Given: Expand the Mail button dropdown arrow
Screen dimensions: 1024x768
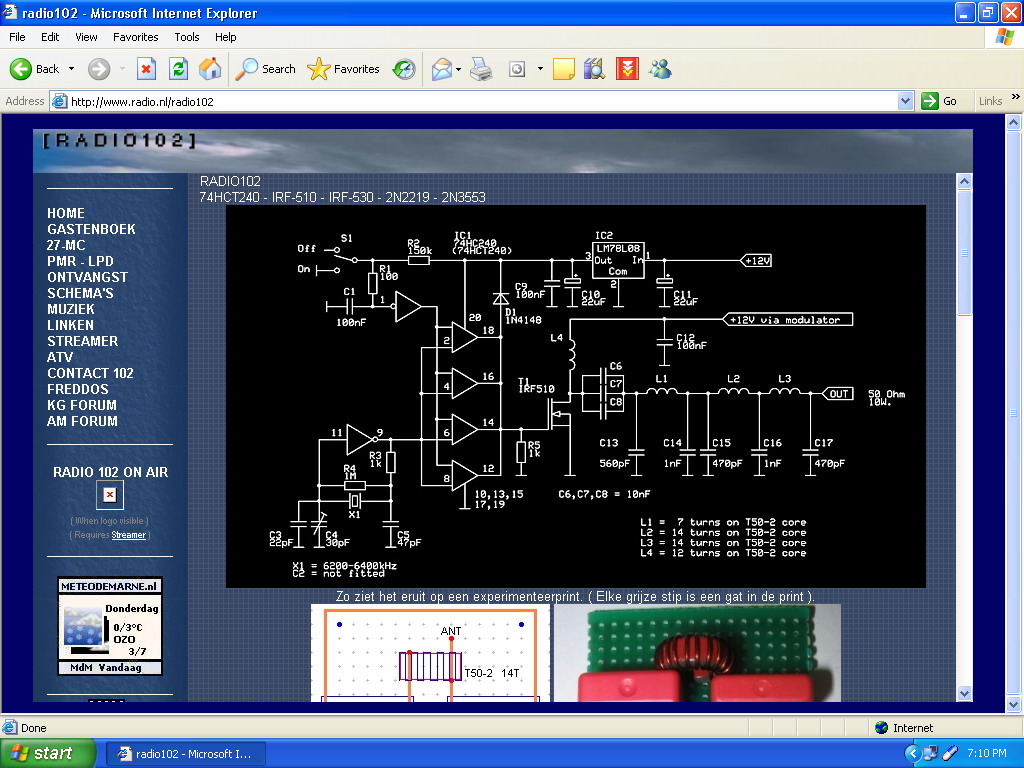Looking at the screenshot, I should point(458,69).
